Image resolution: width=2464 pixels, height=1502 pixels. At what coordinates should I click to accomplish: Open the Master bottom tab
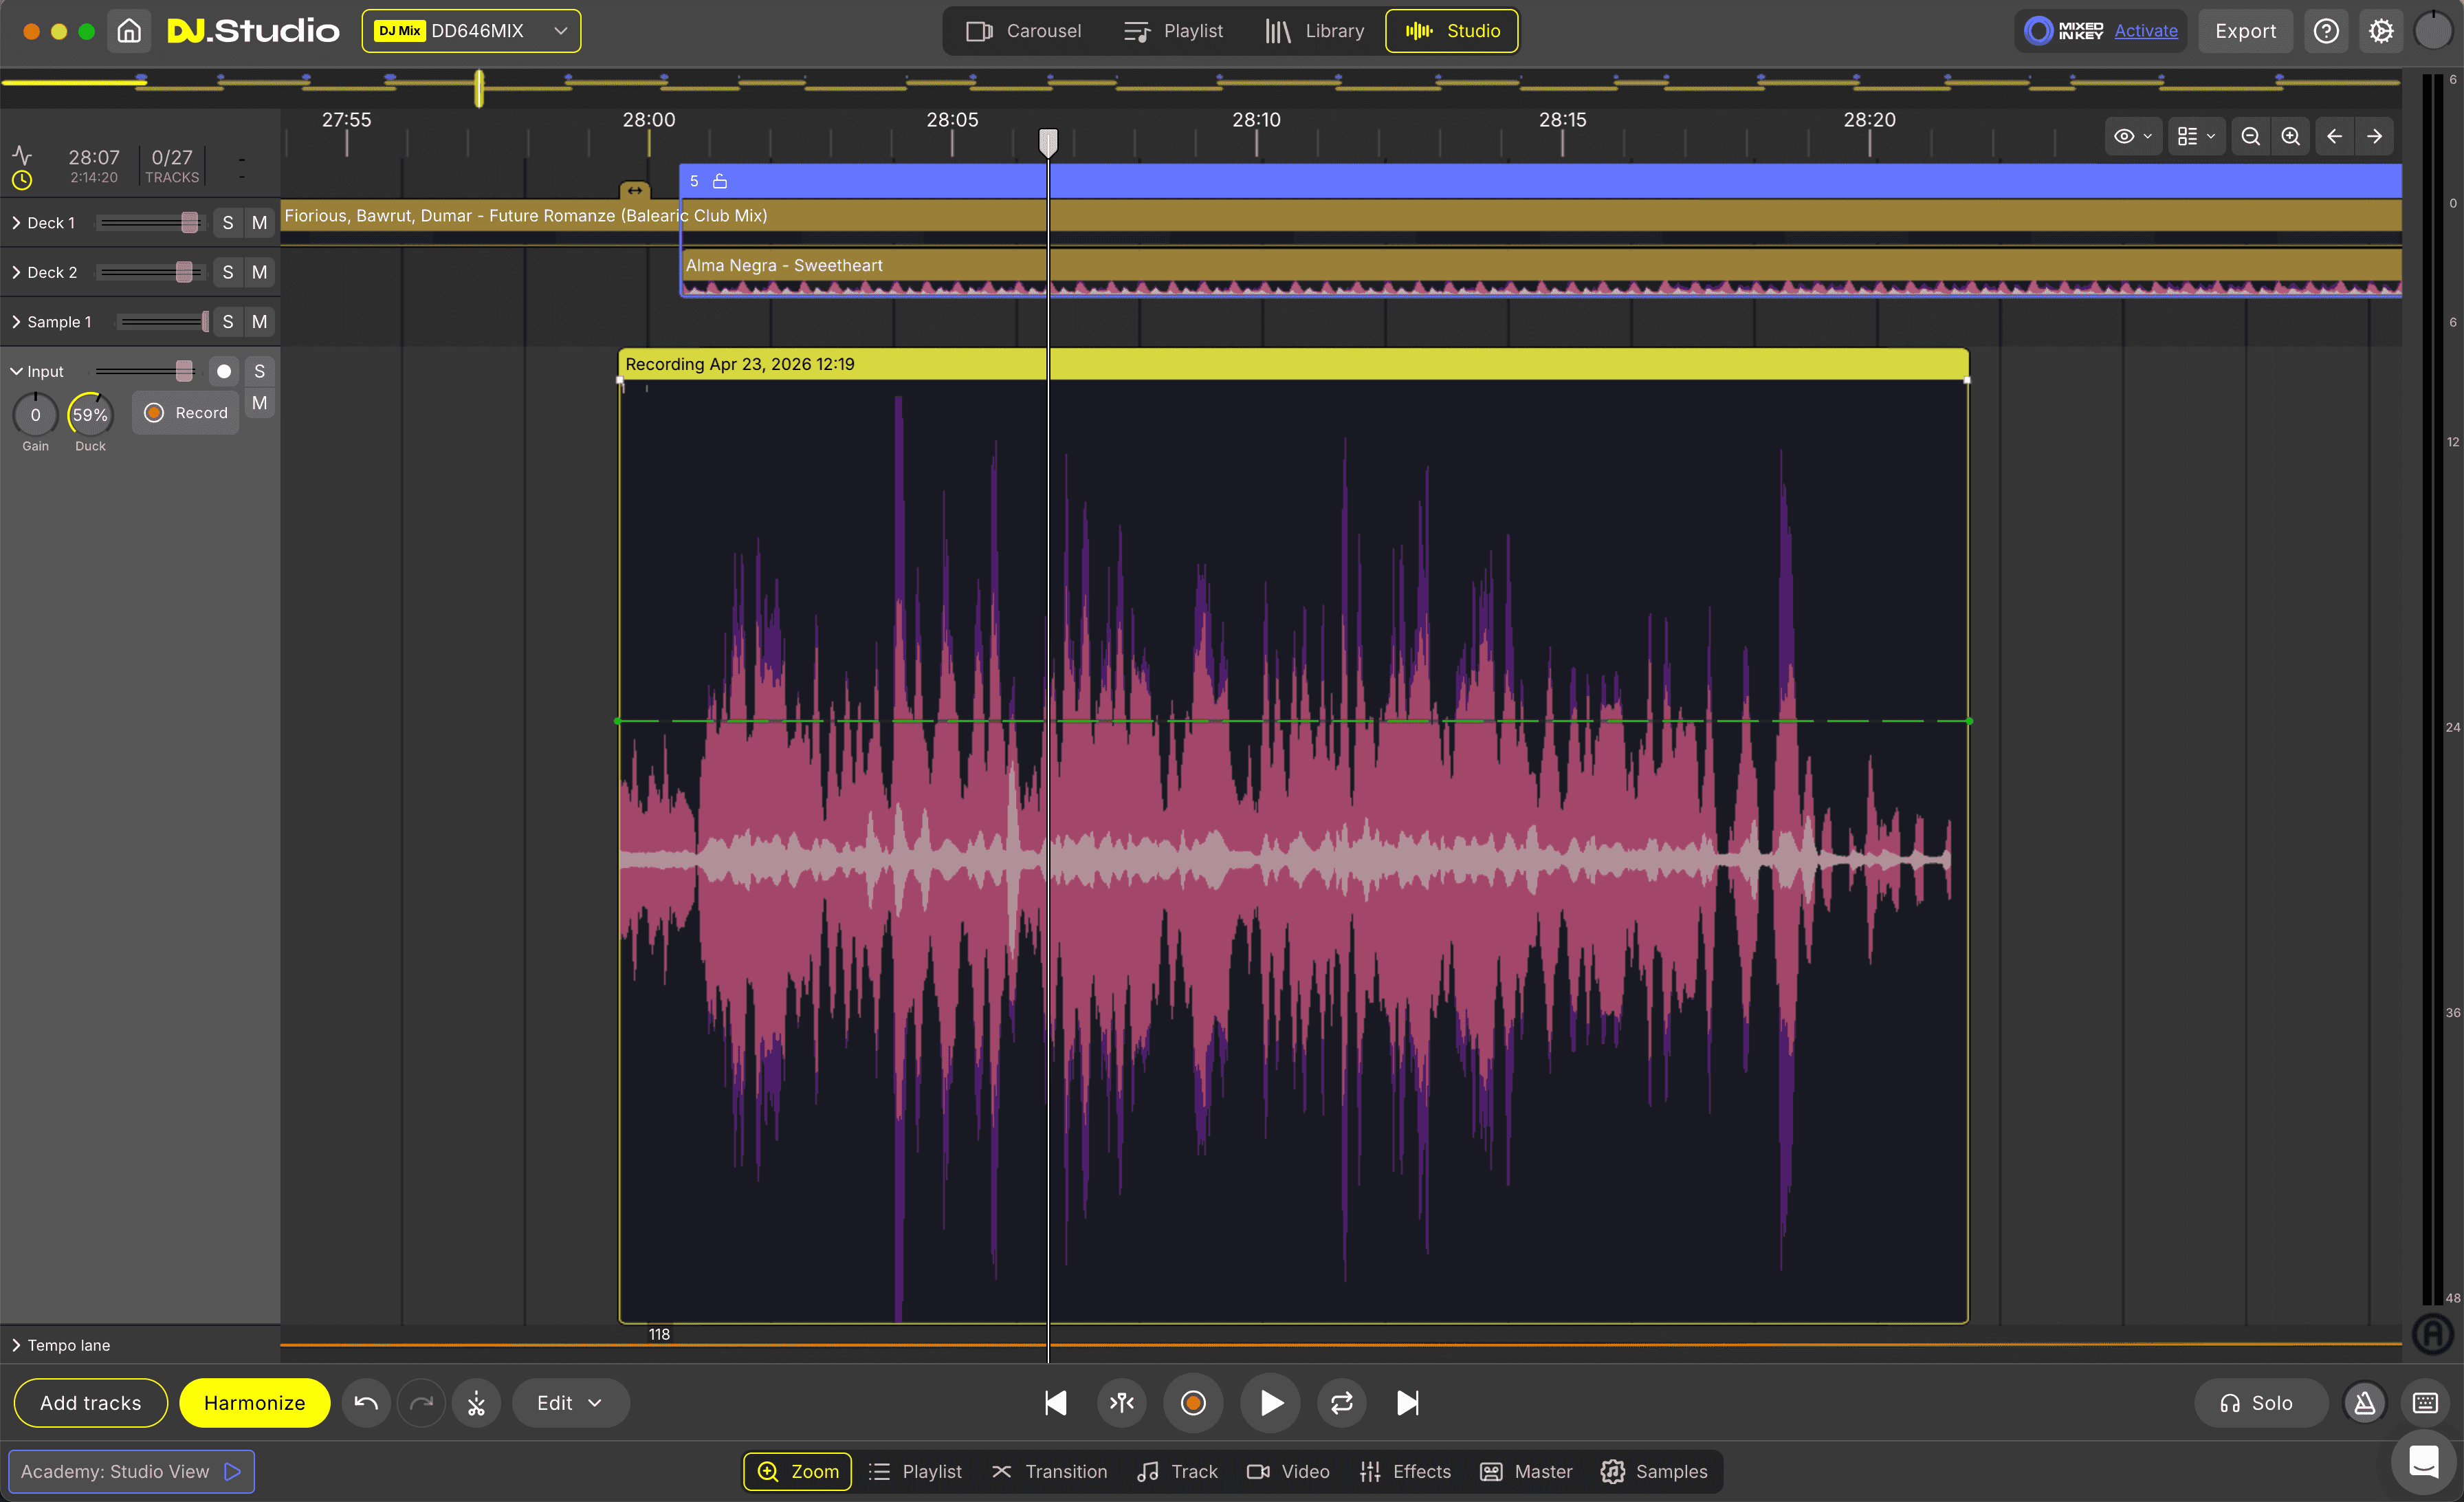coord(1526,1471)
